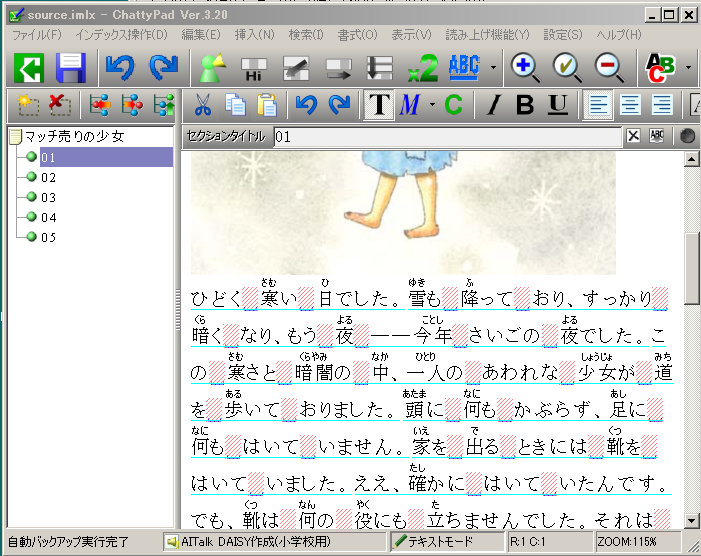Select section 01 in tree
Image resolution: width=701 pixels, height=556 pixels.
click(106, 157)
